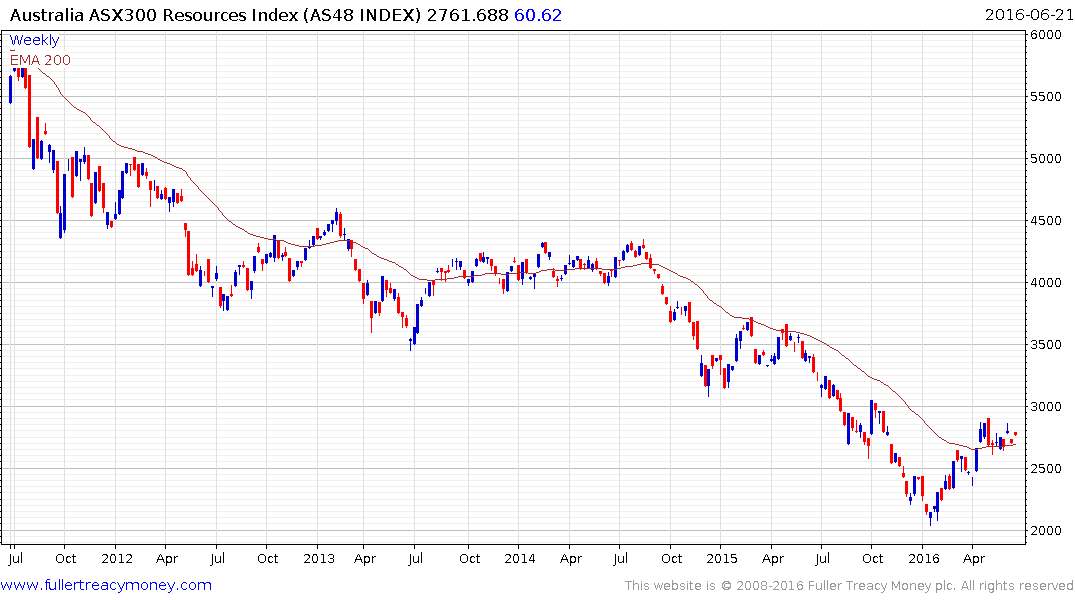The width and height of the screenshot is (1075, 600).
Task: Open the www.fullertreacymoney.com link
Action: [x=106, y=585]
